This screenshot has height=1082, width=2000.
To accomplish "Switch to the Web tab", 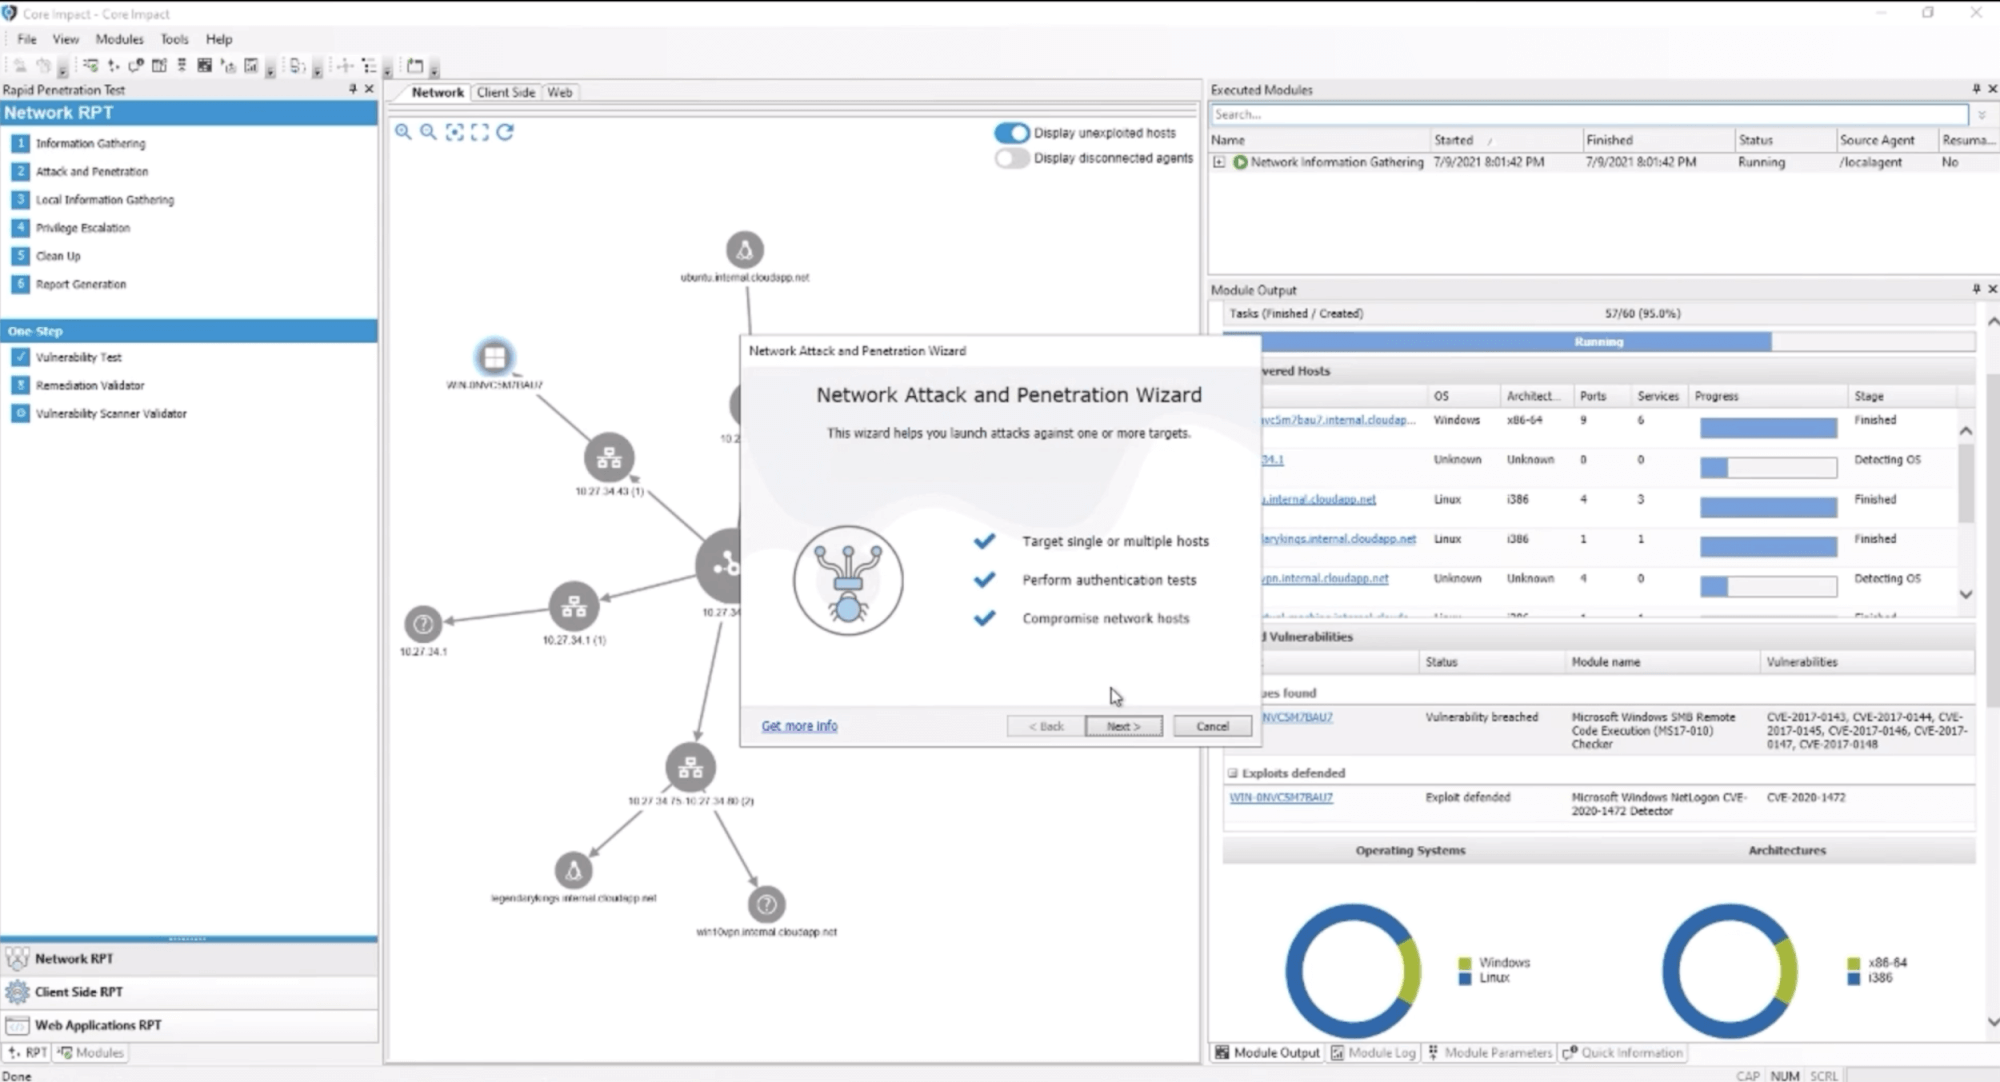I will point(560,92).
